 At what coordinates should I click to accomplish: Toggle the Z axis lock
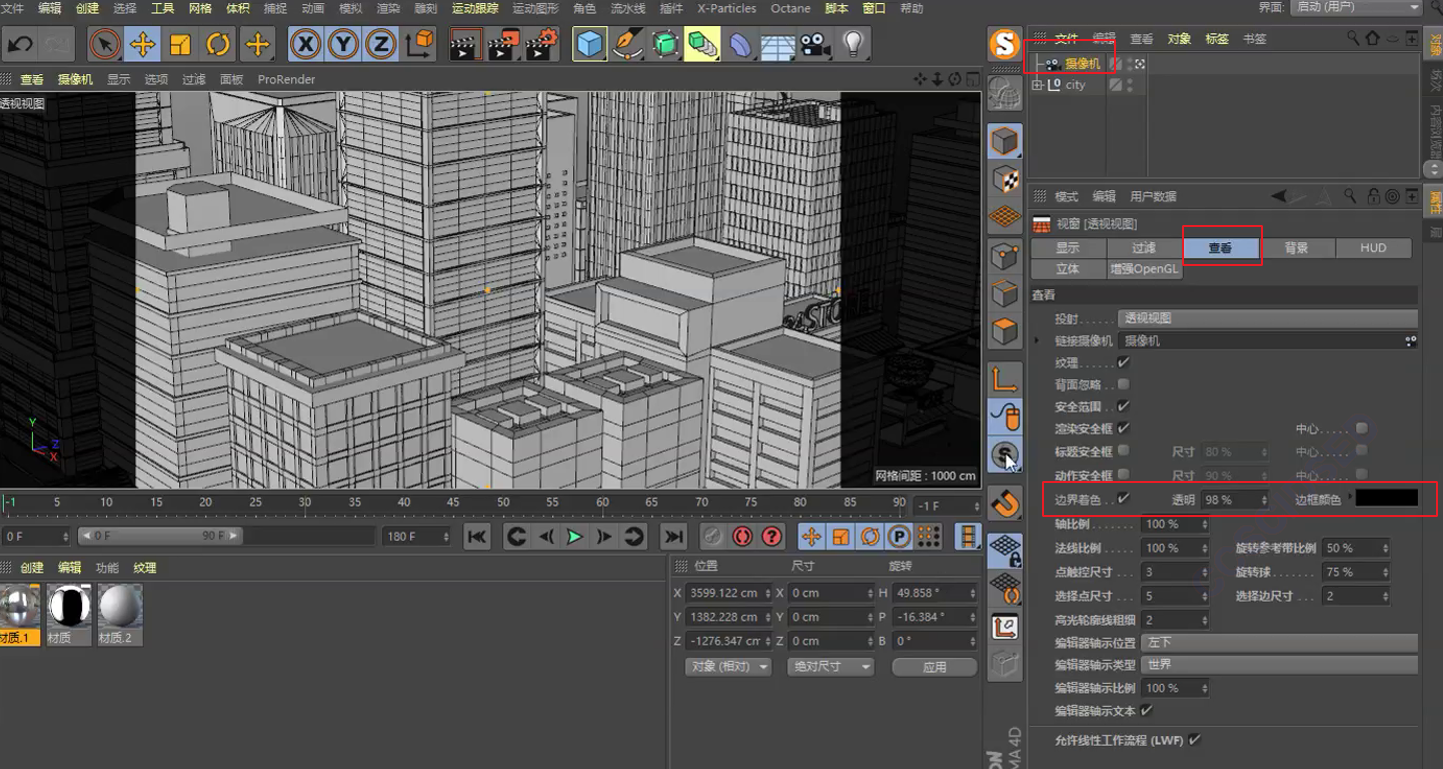[x=380, y=45]
